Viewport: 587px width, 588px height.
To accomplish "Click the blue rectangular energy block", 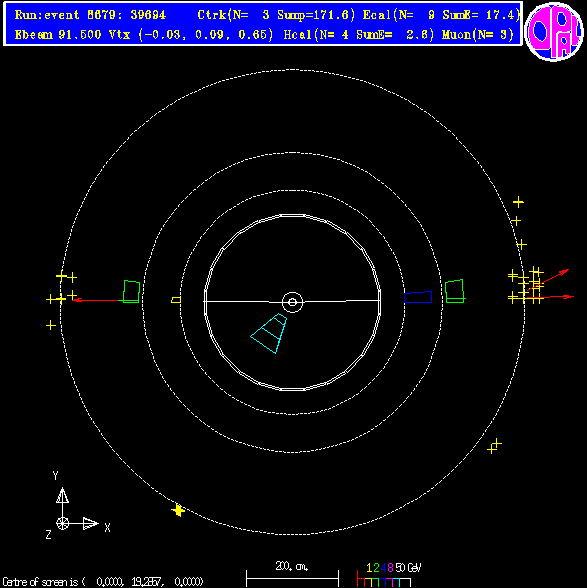I will (418, 297).
